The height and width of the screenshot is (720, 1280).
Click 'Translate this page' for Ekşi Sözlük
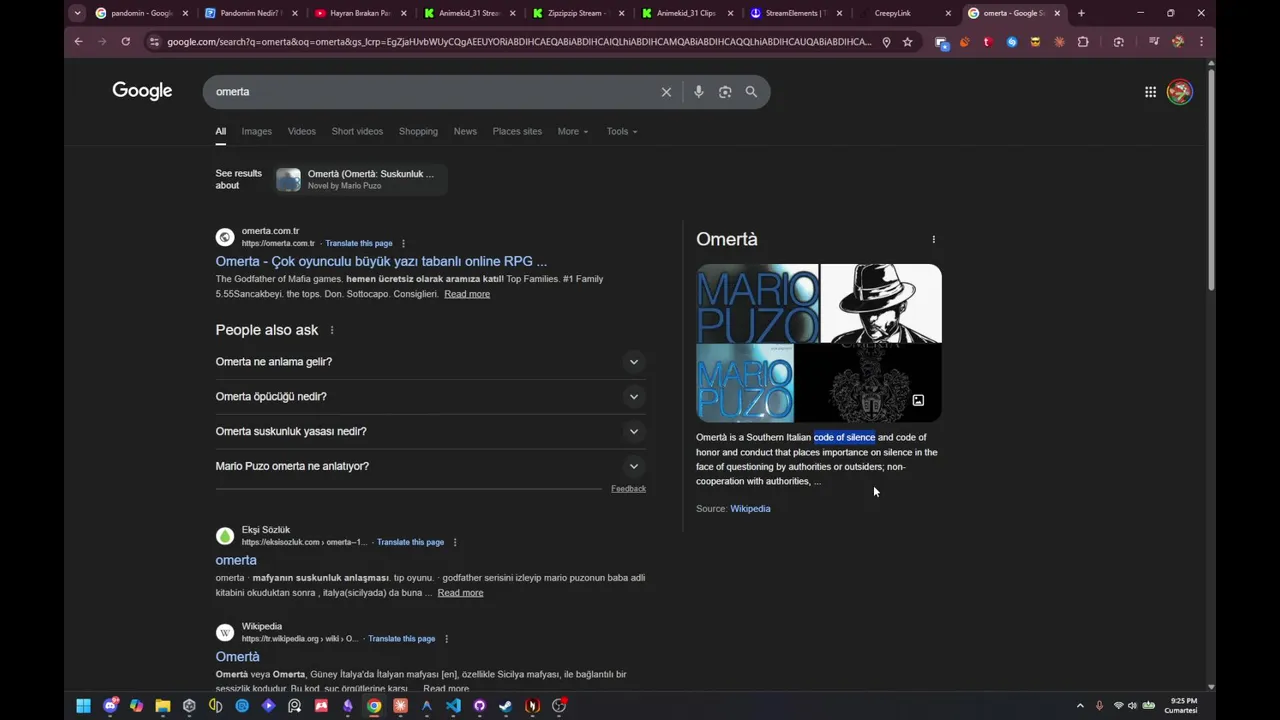tap(410, 542)
